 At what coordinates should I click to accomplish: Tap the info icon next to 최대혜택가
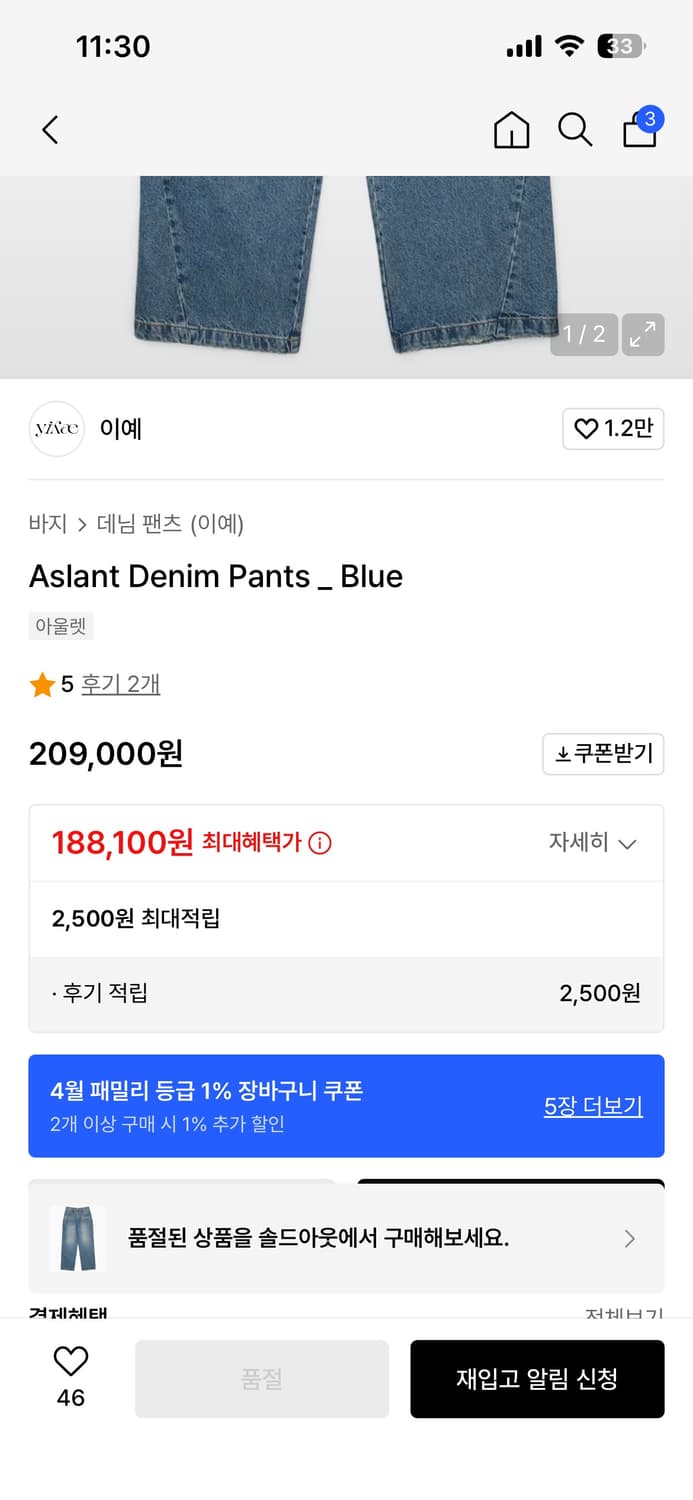tap(318, 843)
